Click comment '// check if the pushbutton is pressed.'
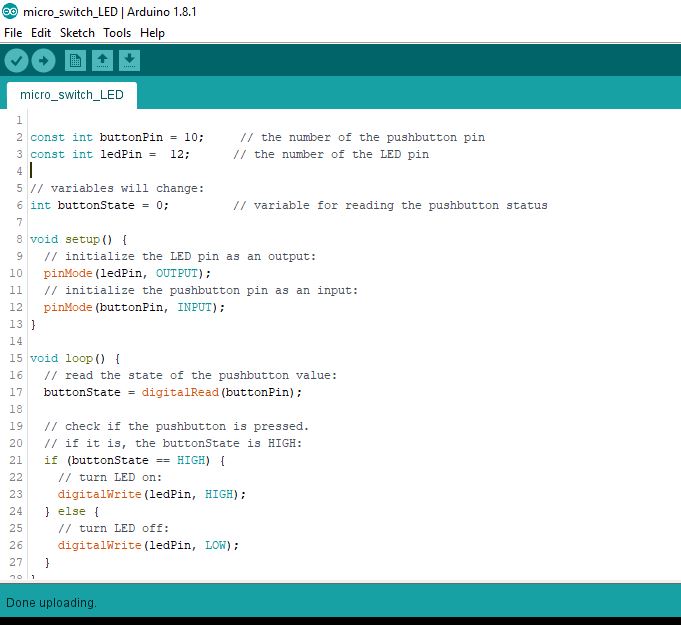 pyautogui.click(x=176, y=426)
